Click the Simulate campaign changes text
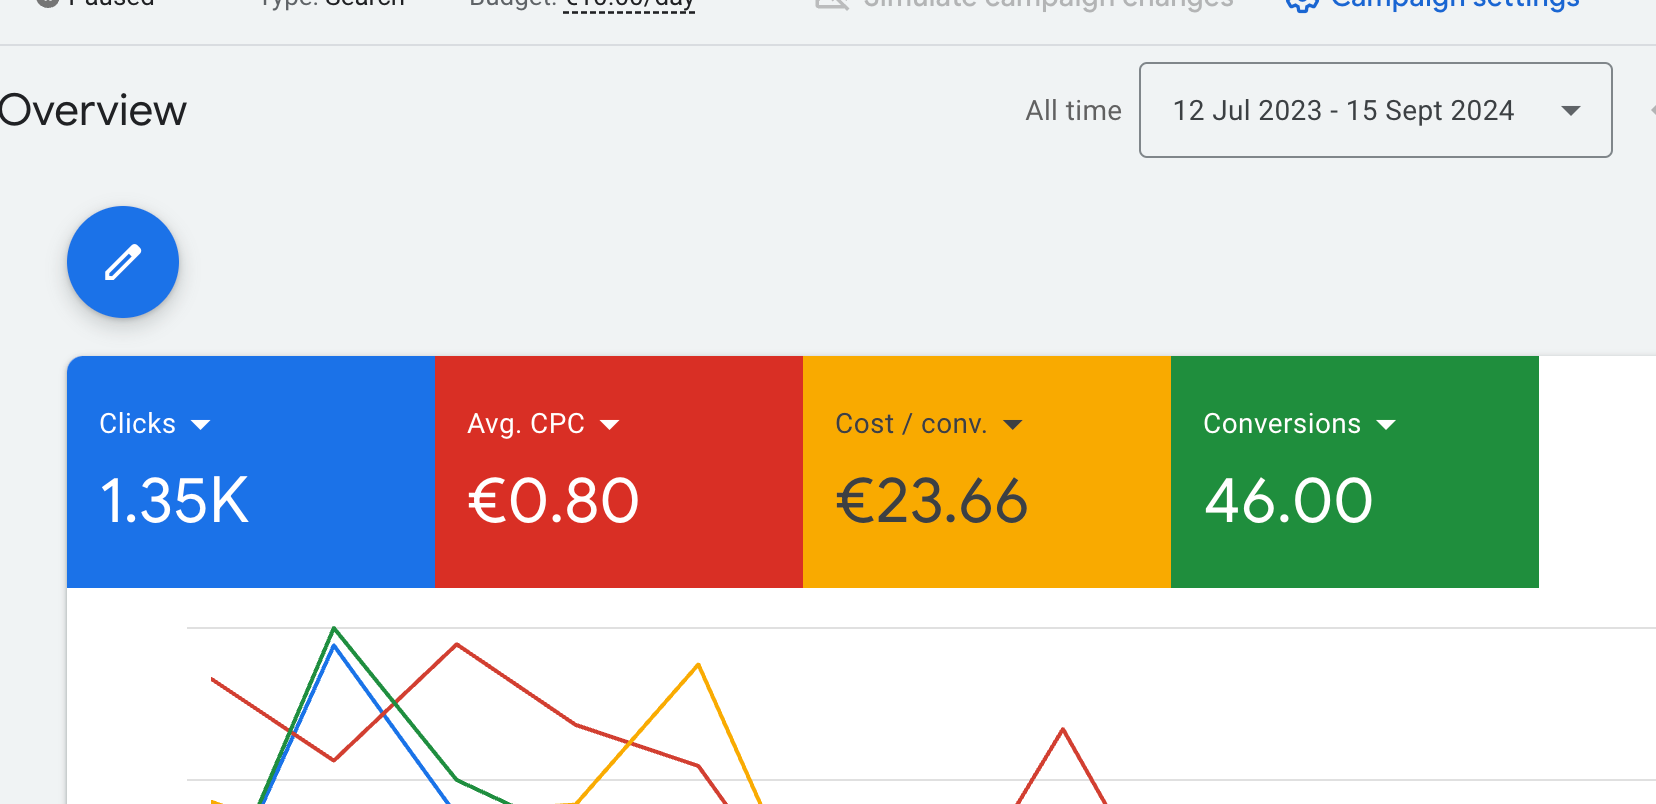 click(x=1048, y=4)
